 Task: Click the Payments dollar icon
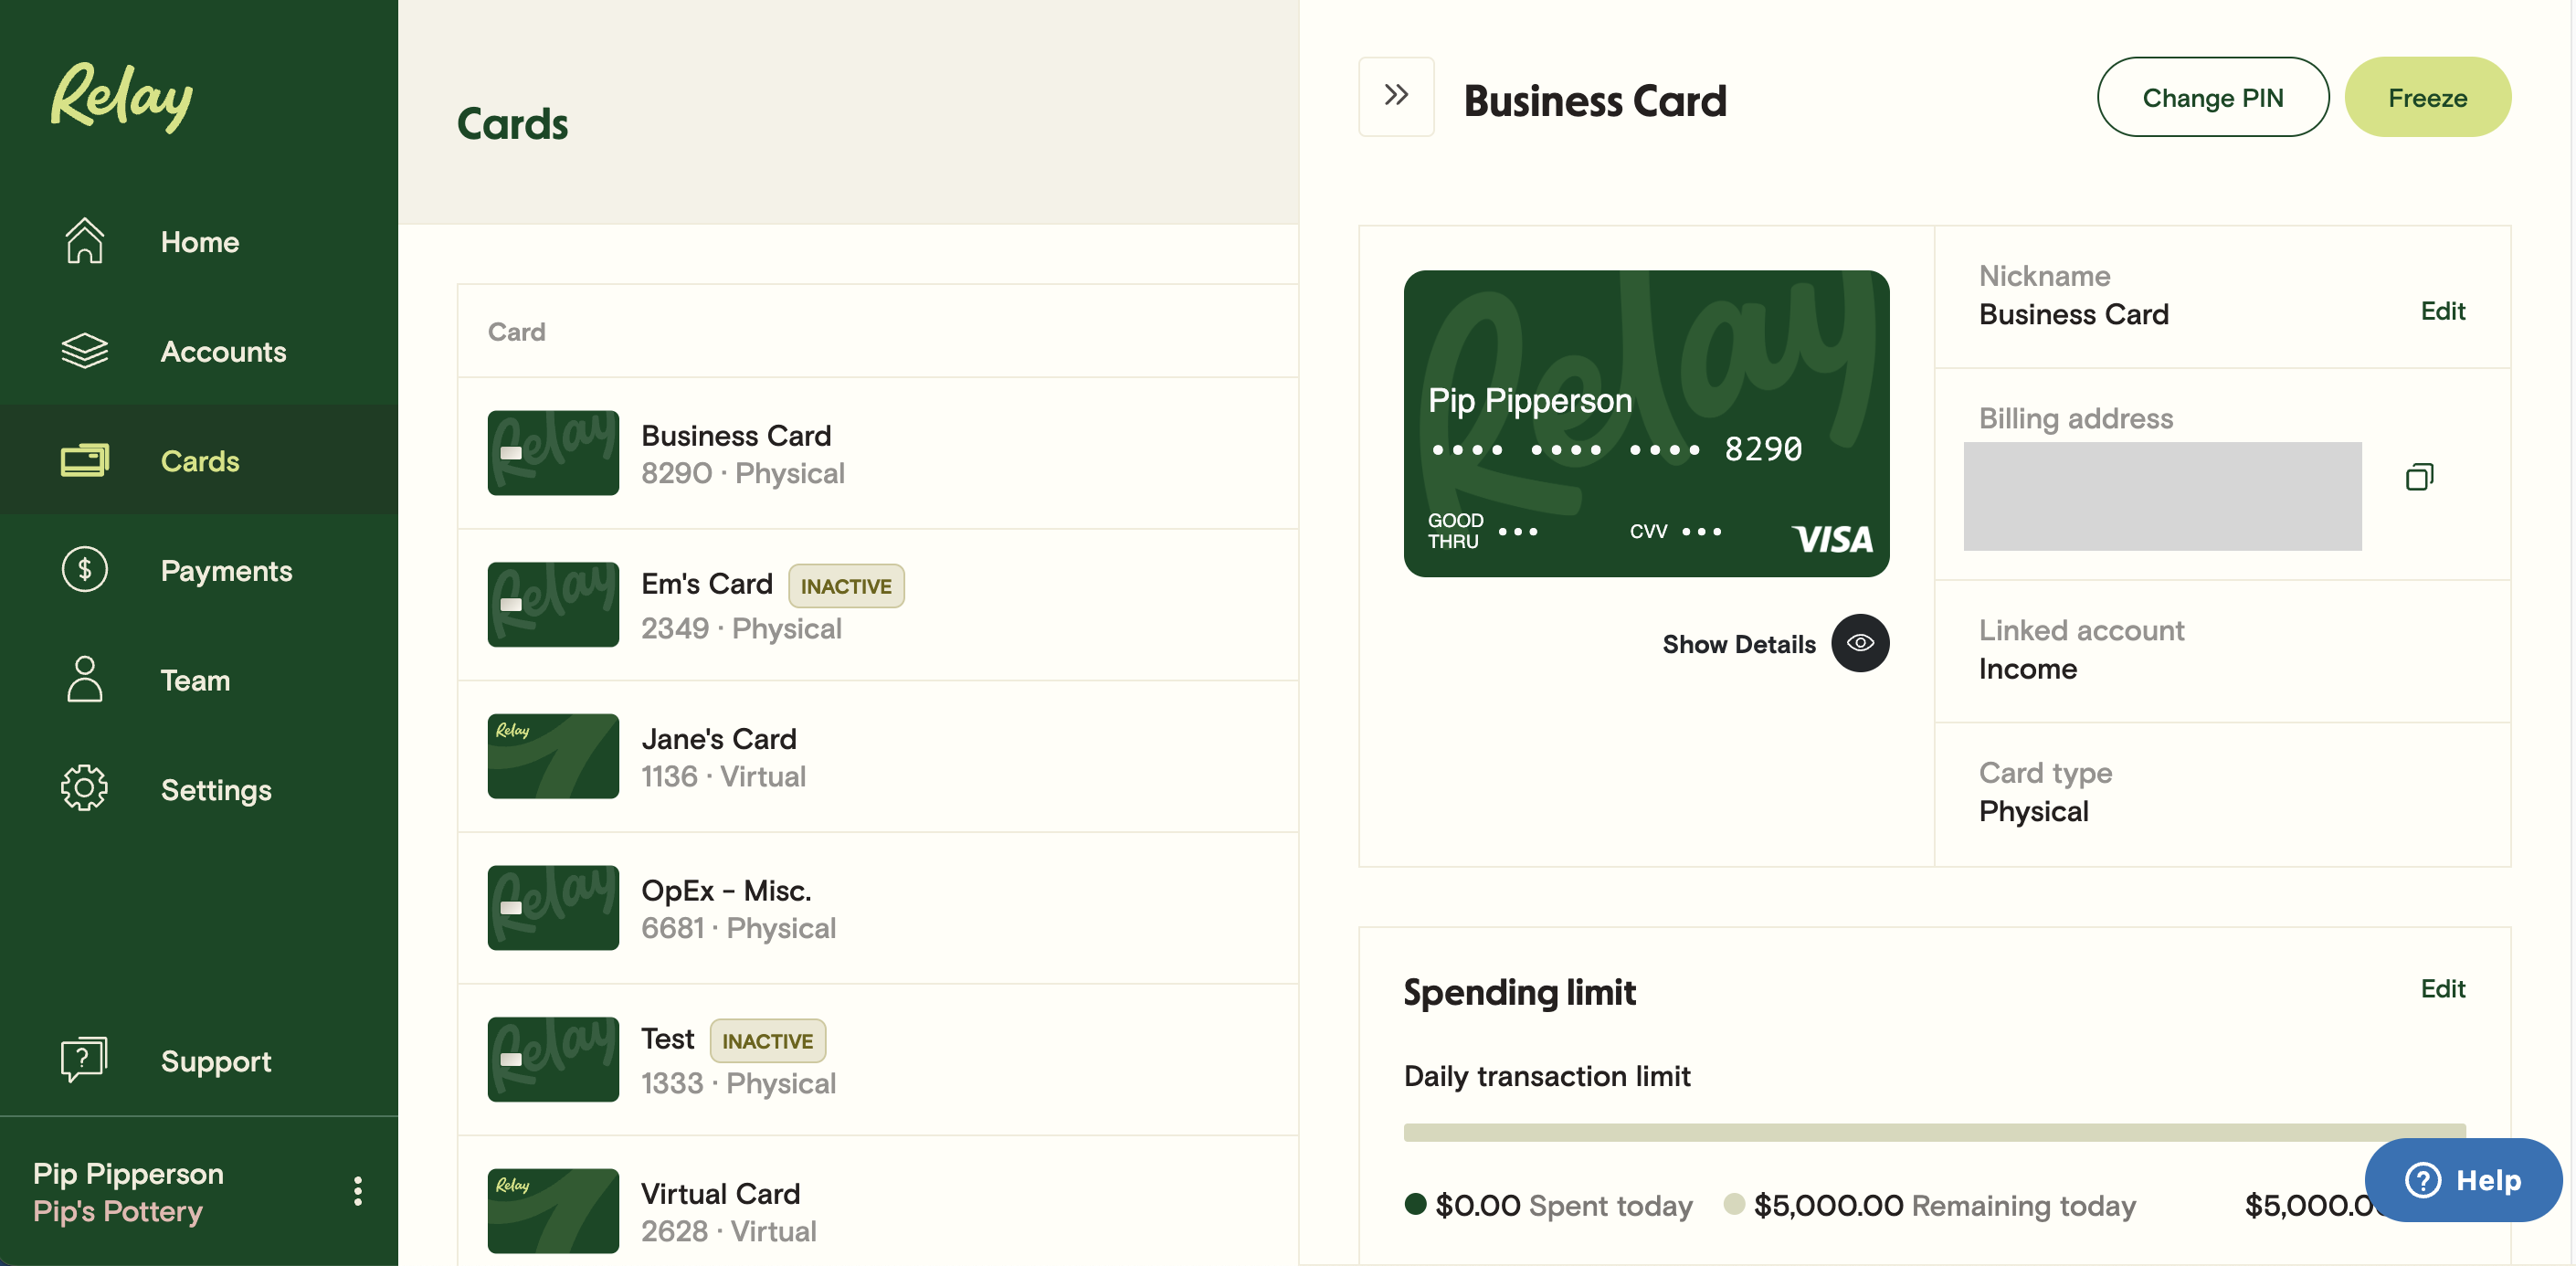point(84,569)
